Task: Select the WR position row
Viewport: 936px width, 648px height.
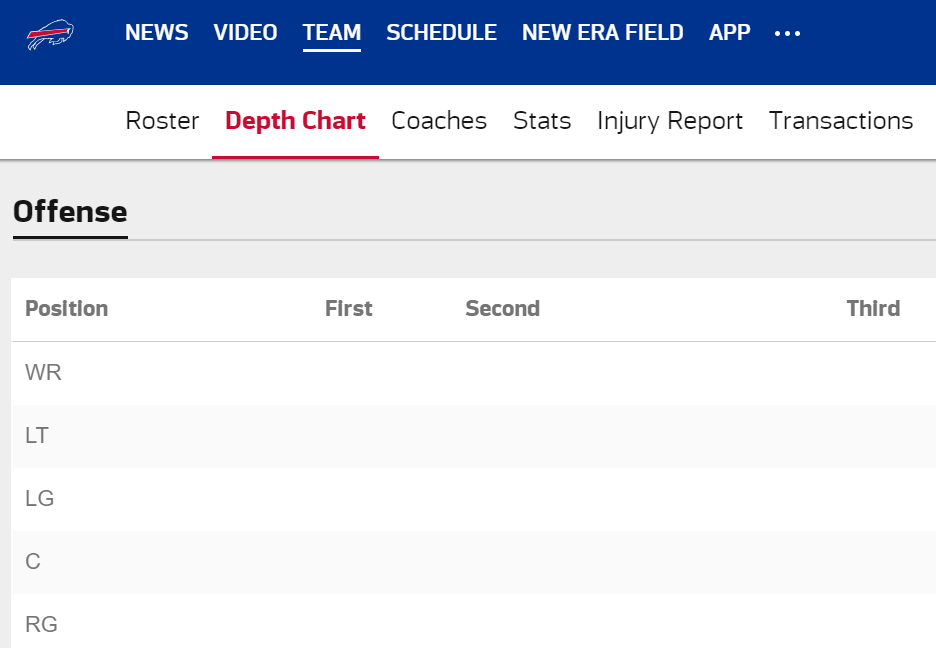Action: point(474,372)
